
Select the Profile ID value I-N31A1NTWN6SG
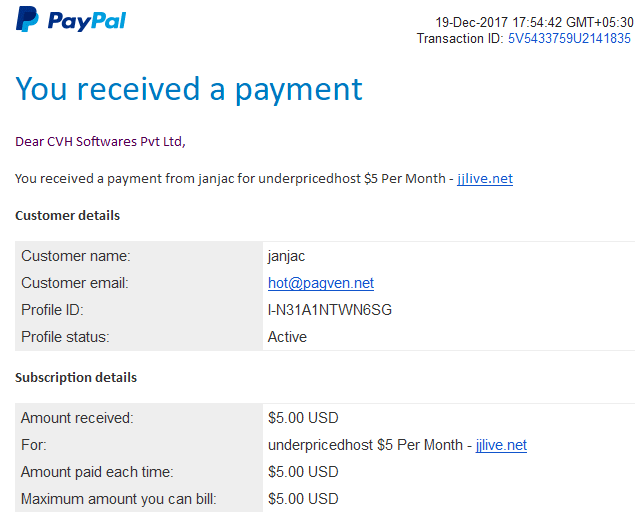coord(330,310)
